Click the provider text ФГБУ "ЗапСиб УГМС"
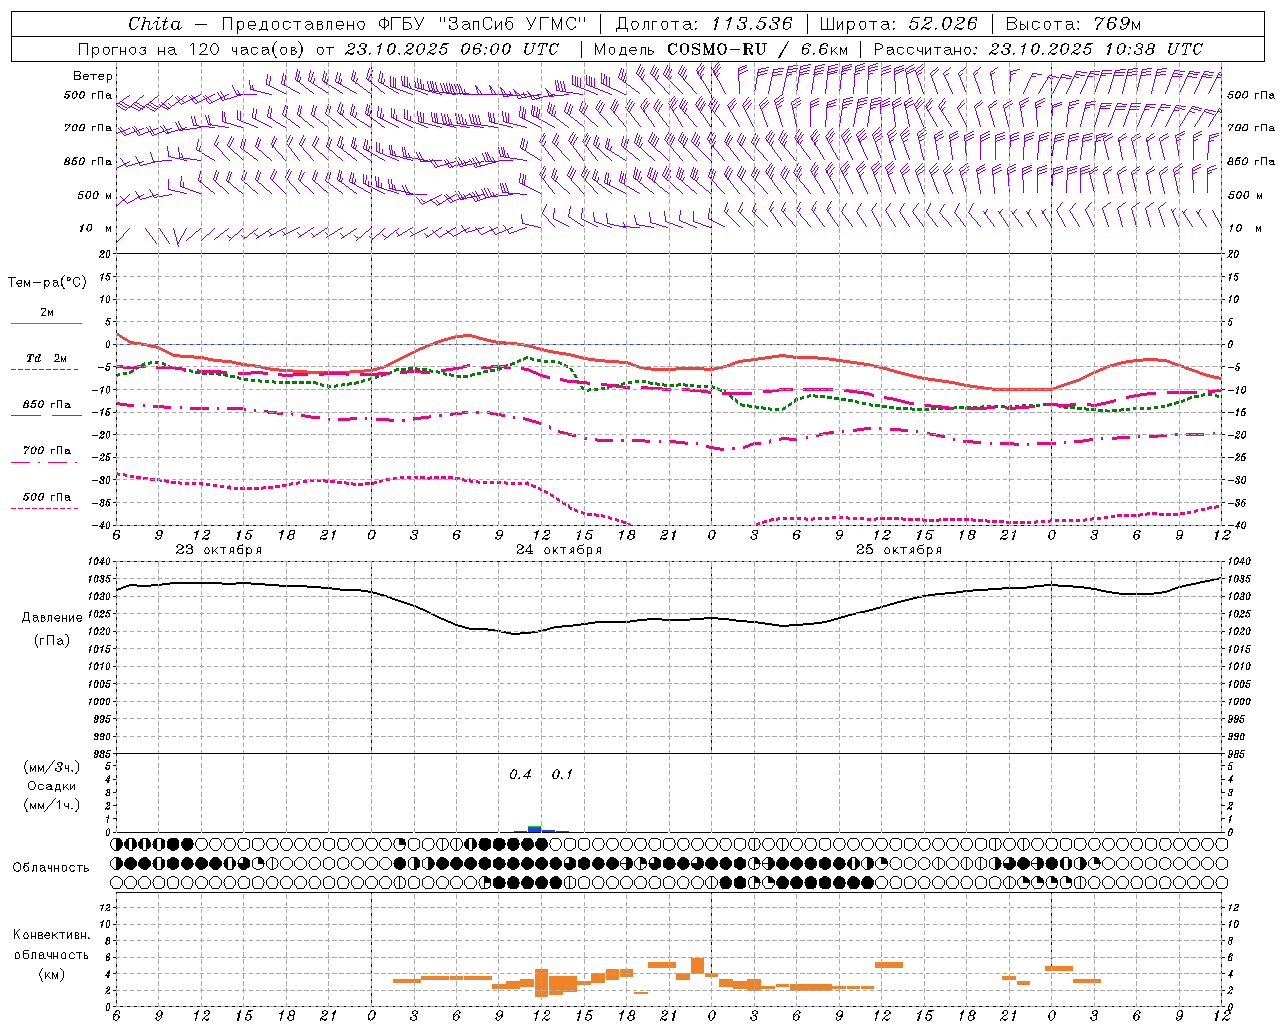The height and width of the screenshot is (1024, 1280). pos(482,24)
